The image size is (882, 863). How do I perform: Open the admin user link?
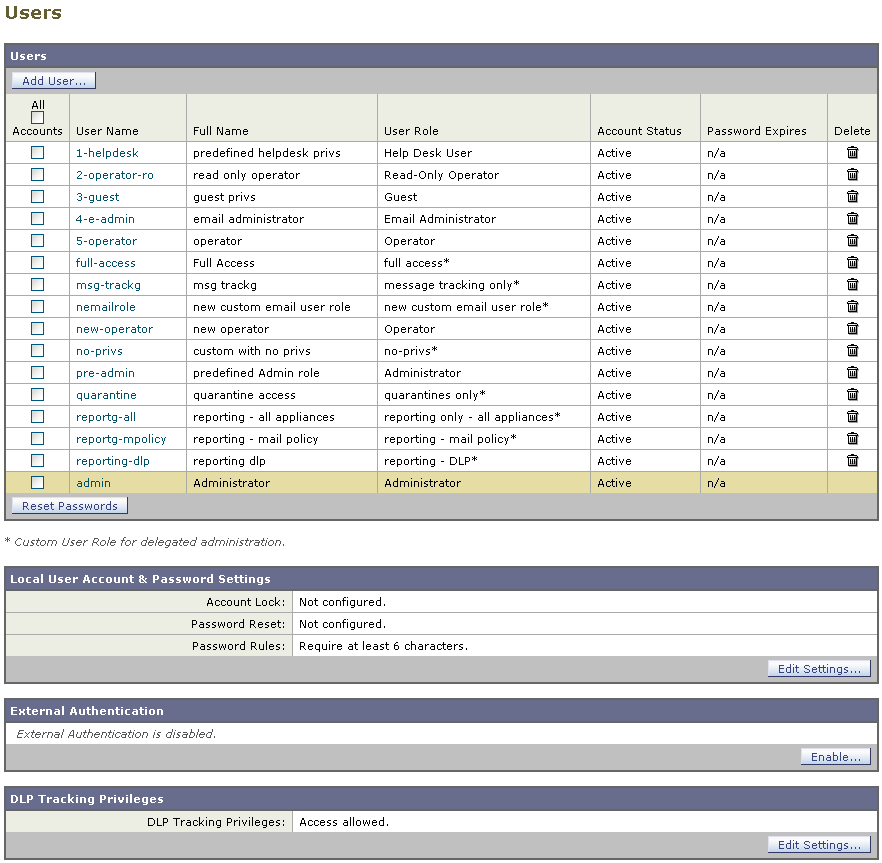pos(93,483)
